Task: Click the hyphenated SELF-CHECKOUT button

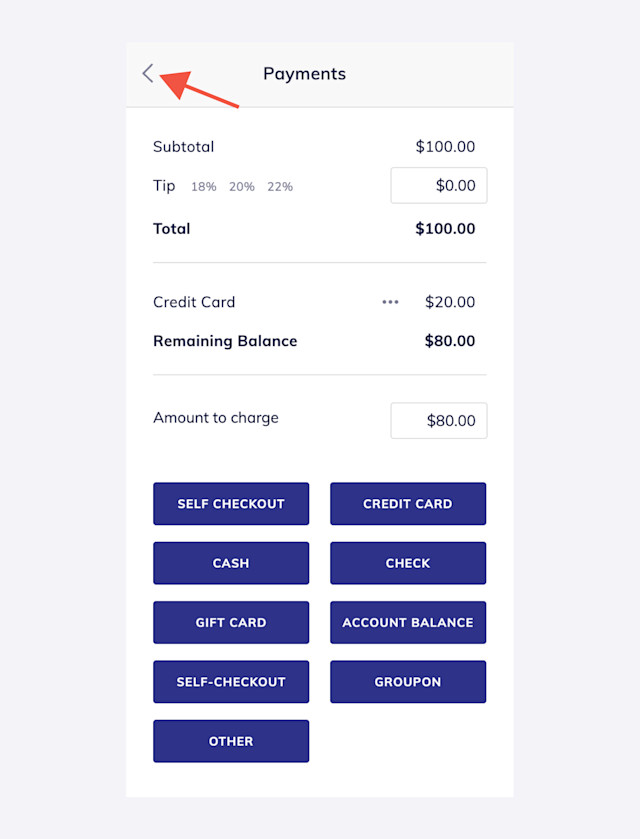Action: tap(231, 682)
